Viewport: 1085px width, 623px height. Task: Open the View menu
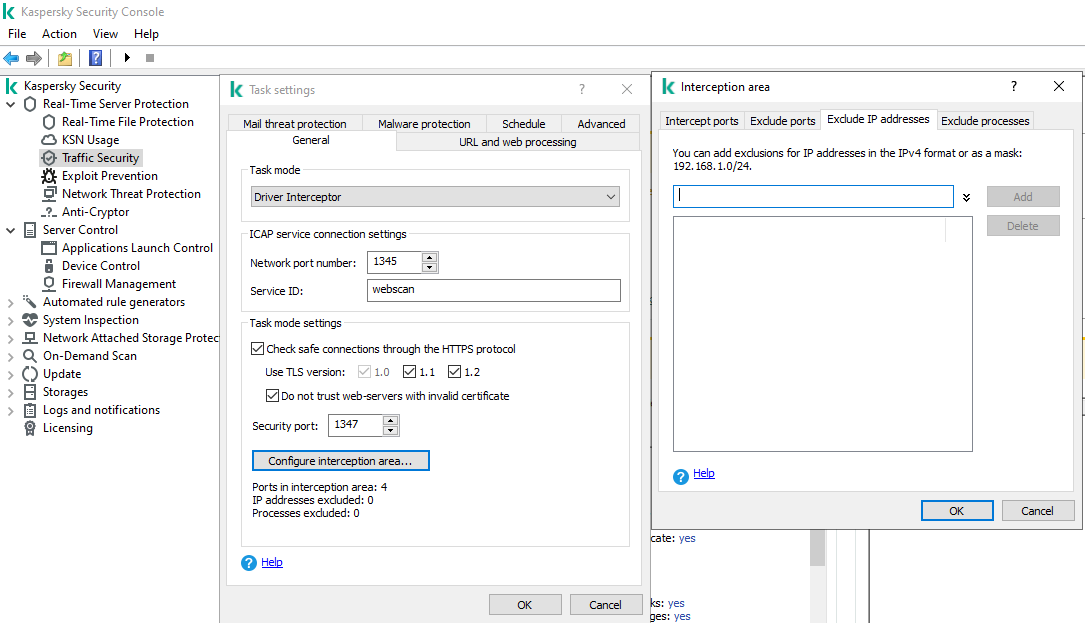tap(105, 34)
